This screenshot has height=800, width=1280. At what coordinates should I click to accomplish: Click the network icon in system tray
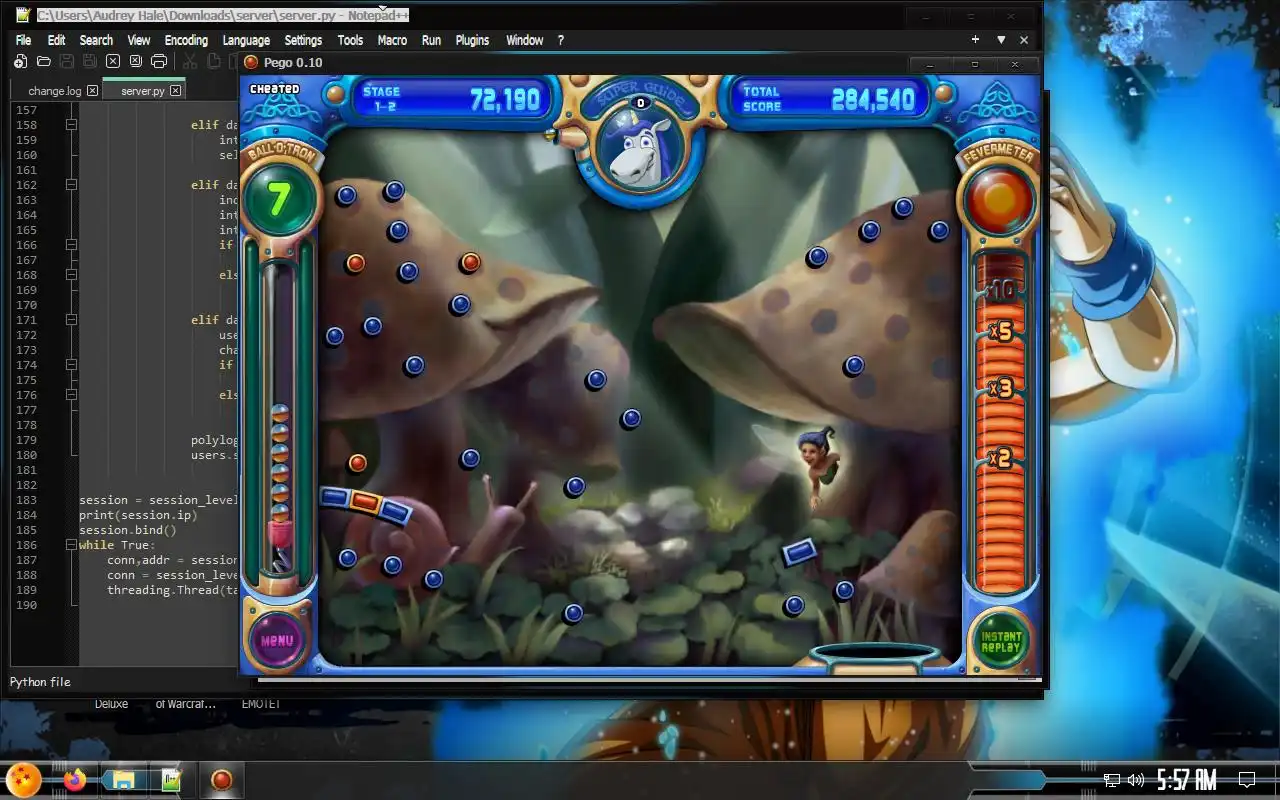click(x=1112, y=780)
